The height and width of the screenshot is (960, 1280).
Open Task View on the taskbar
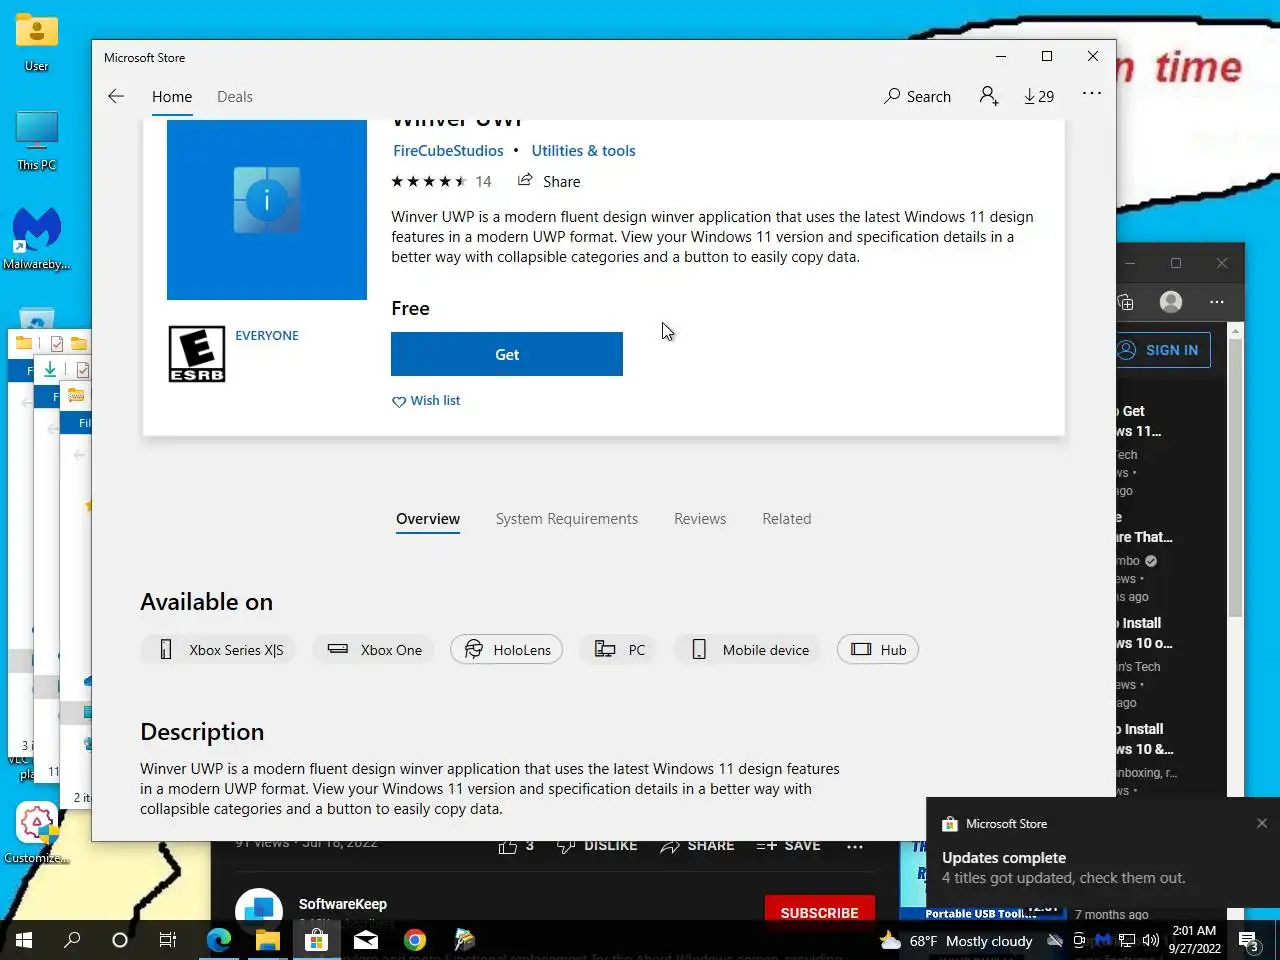pos(168,940)
